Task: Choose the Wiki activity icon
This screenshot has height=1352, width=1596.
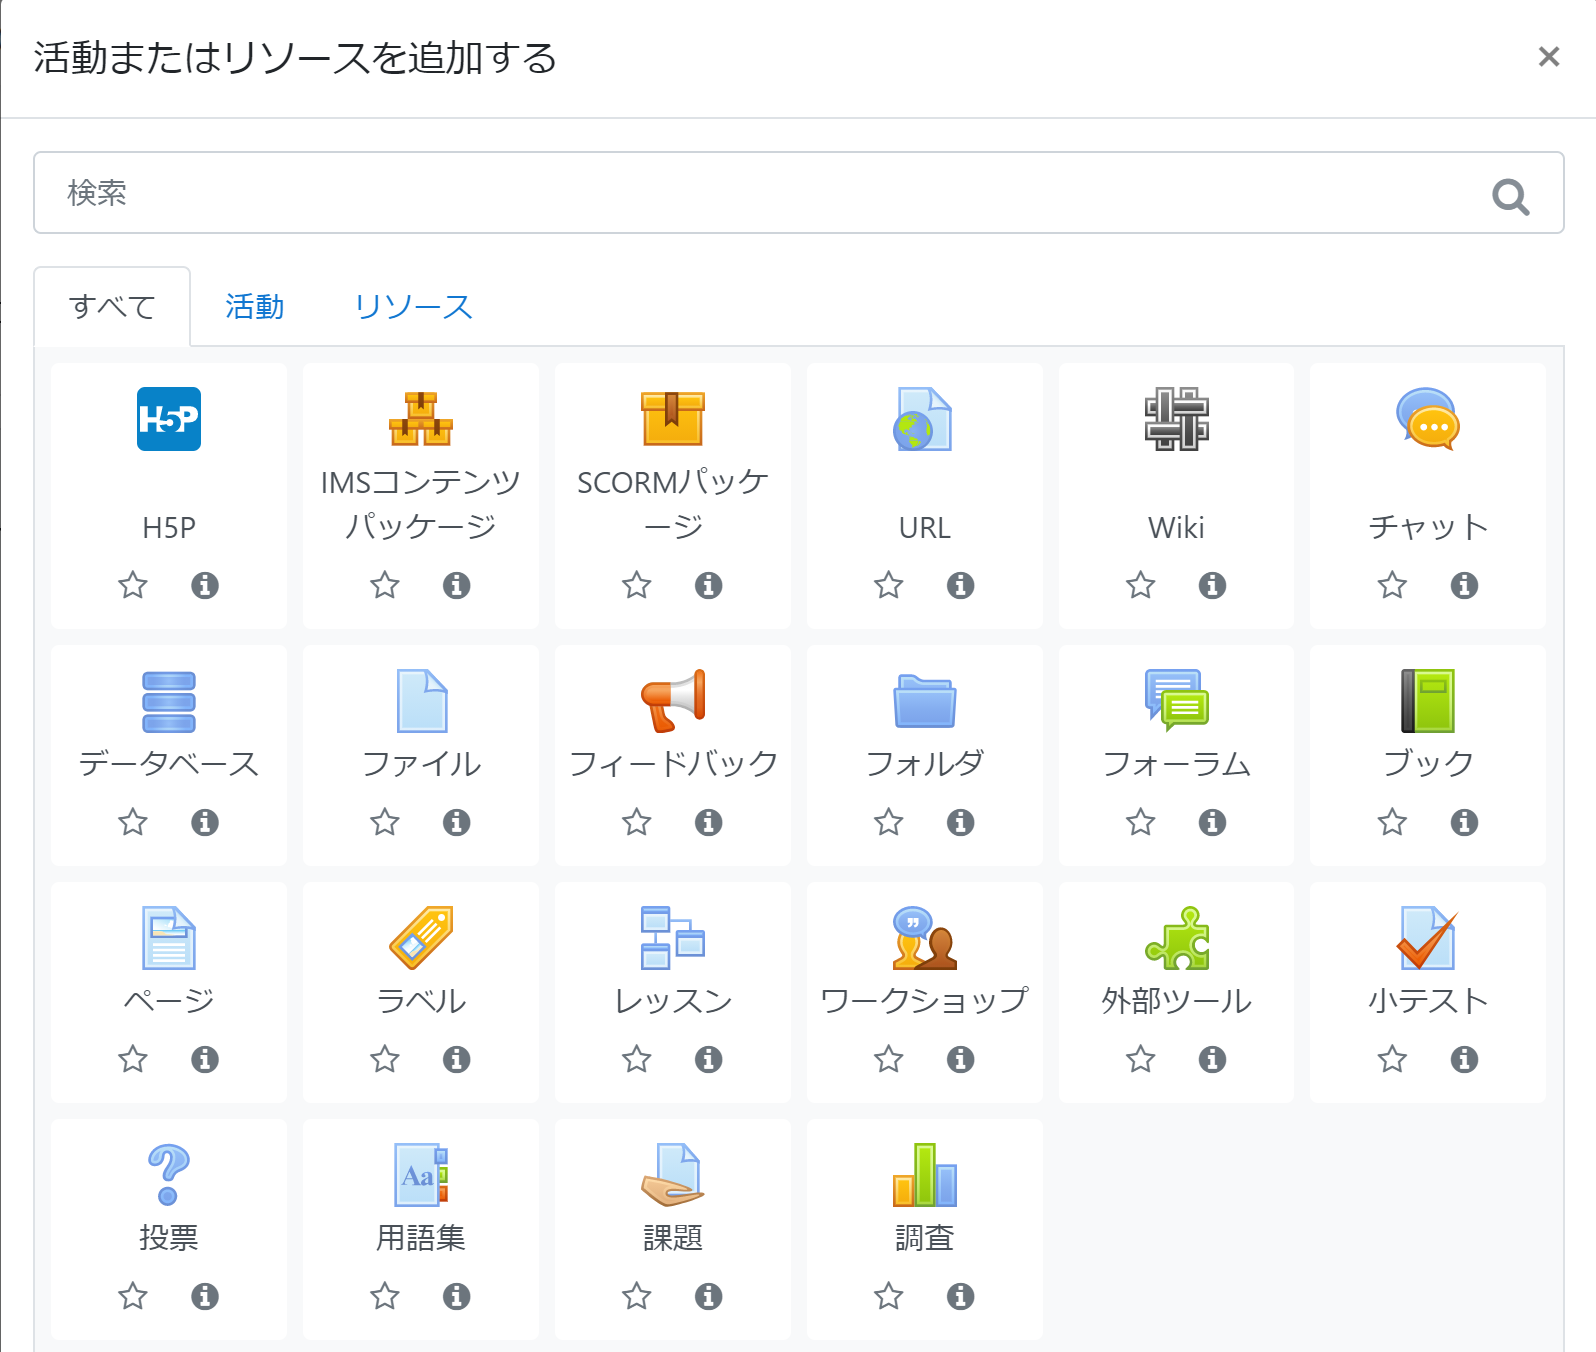Action: coord(1176,419)
